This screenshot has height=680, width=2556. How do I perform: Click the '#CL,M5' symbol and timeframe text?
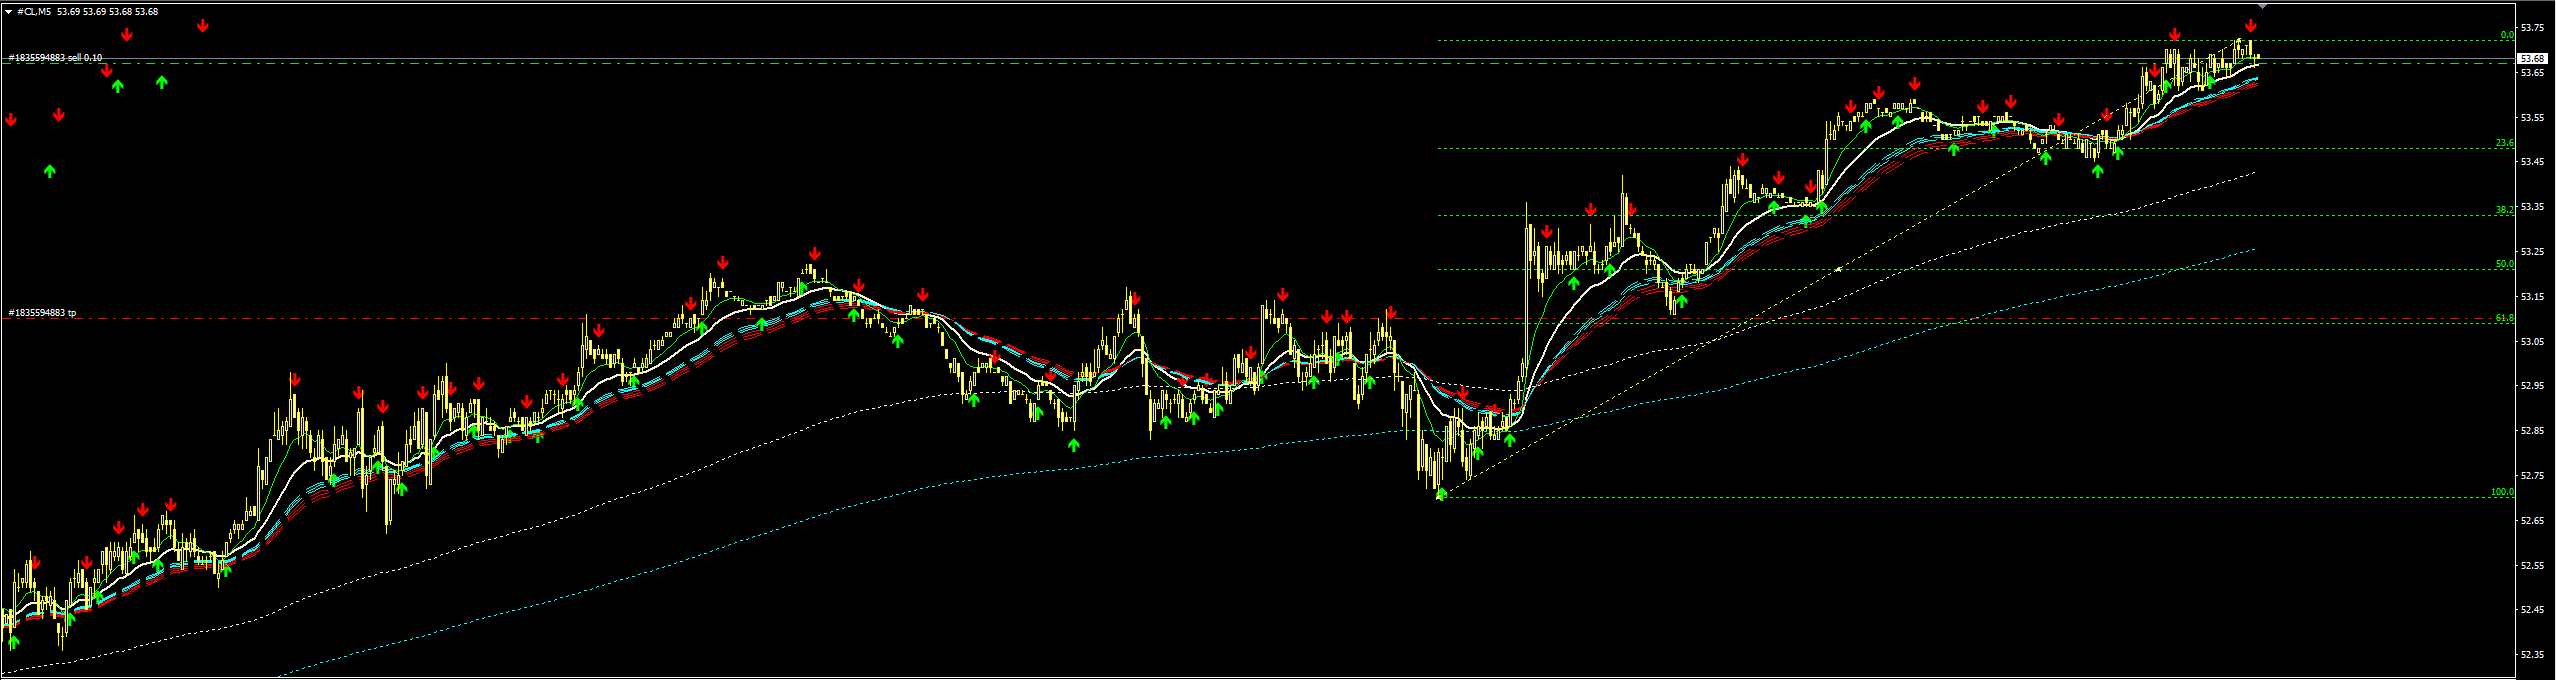point(32,12)
